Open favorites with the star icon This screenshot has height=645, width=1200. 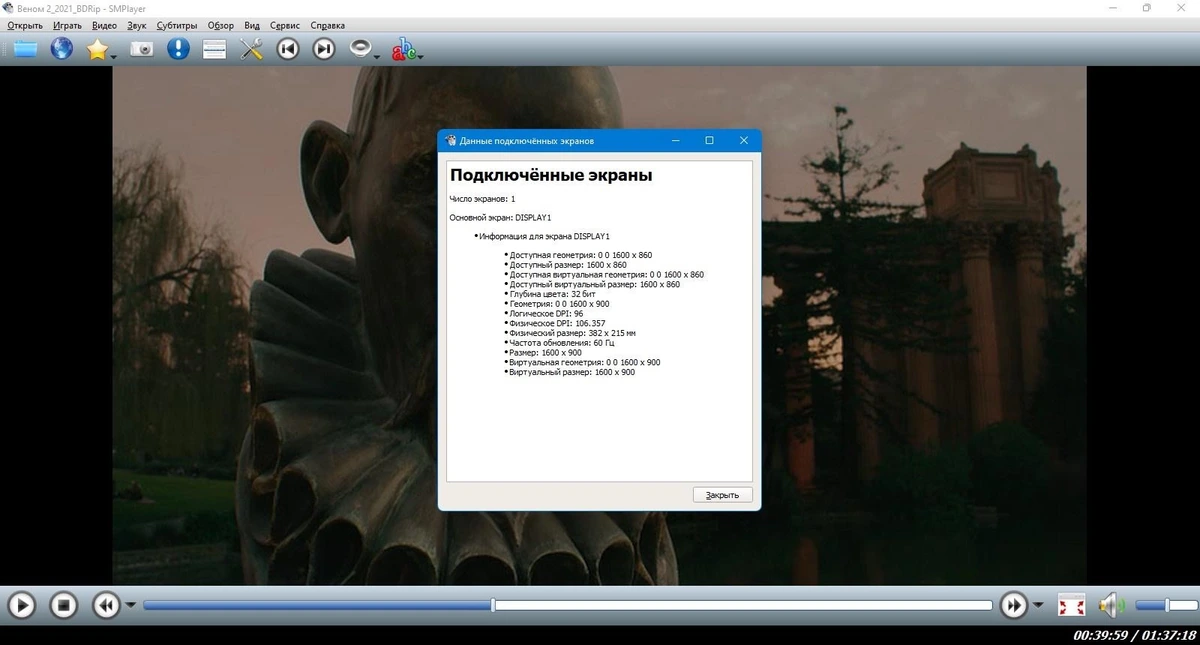point(97,48)
